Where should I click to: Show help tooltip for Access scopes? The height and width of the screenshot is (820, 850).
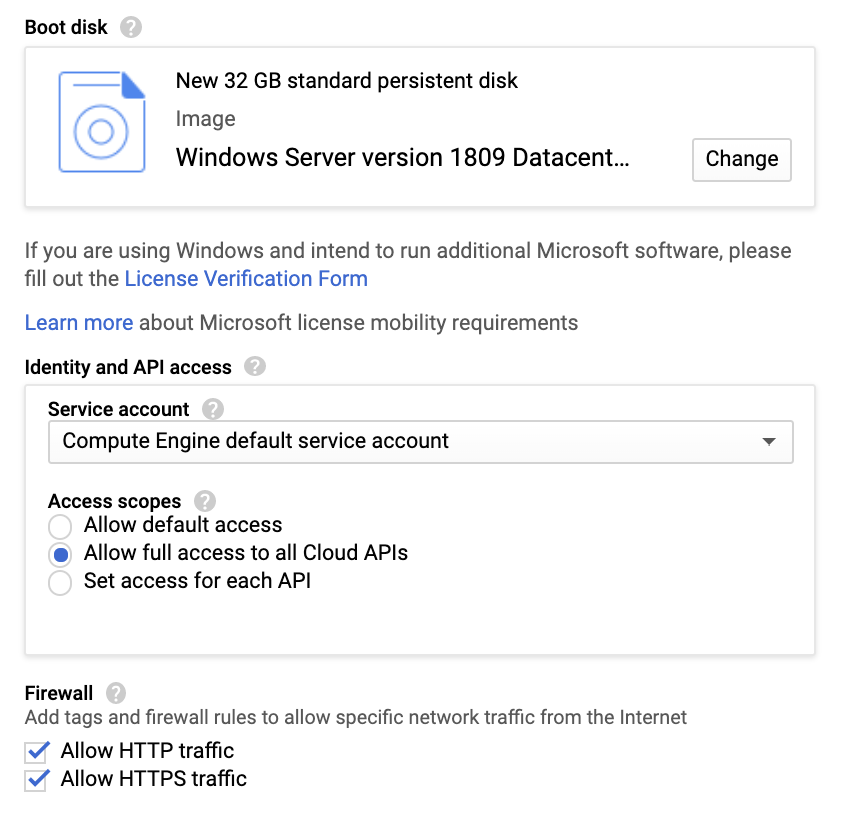click(x=205, y=501)
